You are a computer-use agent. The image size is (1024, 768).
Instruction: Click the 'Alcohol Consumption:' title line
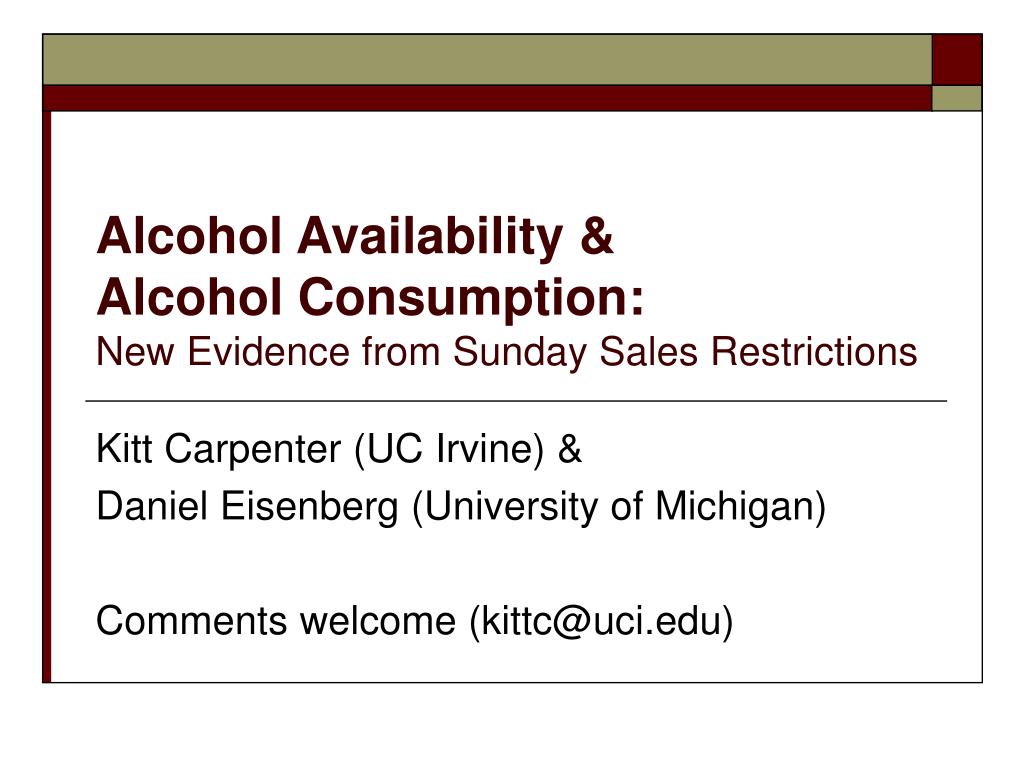pos(370,297)
